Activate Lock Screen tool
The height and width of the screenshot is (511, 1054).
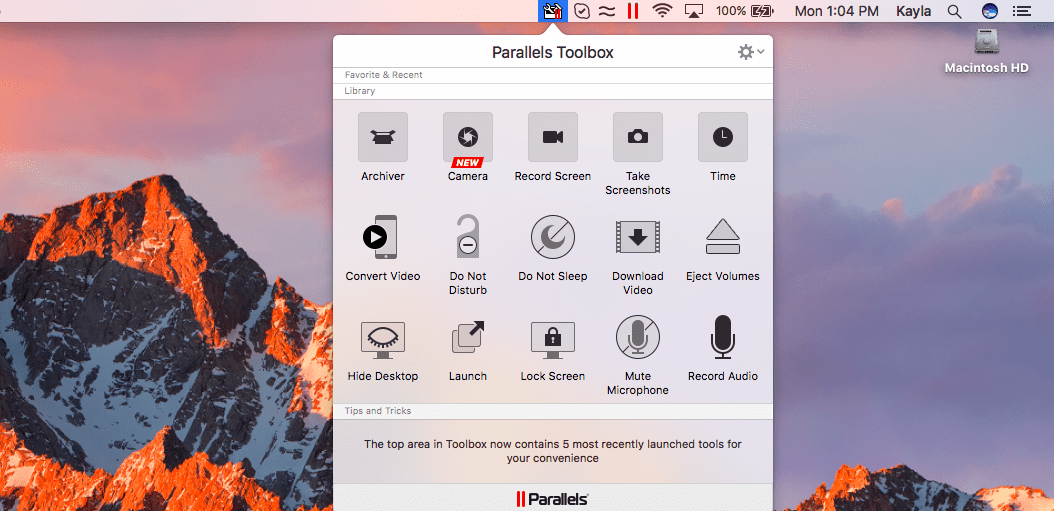click(x=553, y=338)
